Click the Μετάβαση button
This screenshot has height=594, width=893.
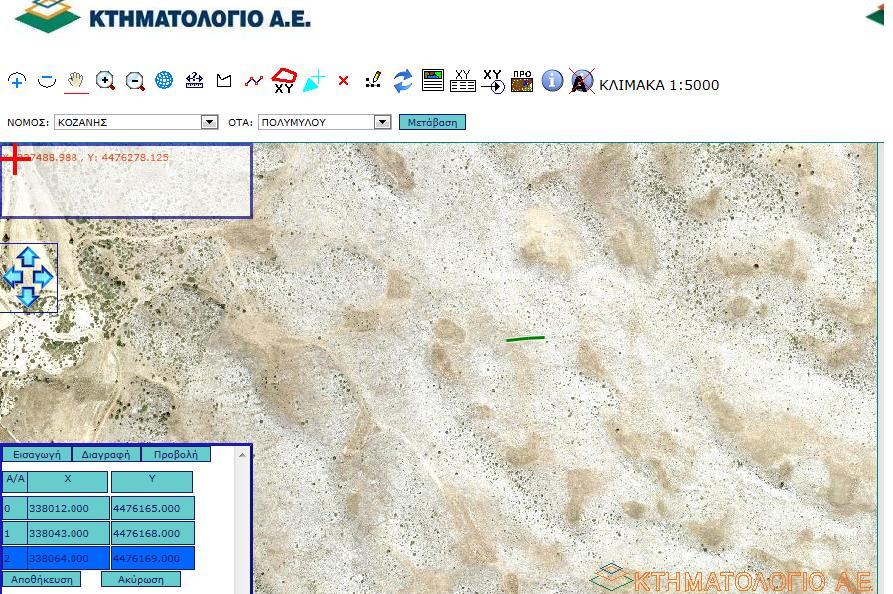432,122
